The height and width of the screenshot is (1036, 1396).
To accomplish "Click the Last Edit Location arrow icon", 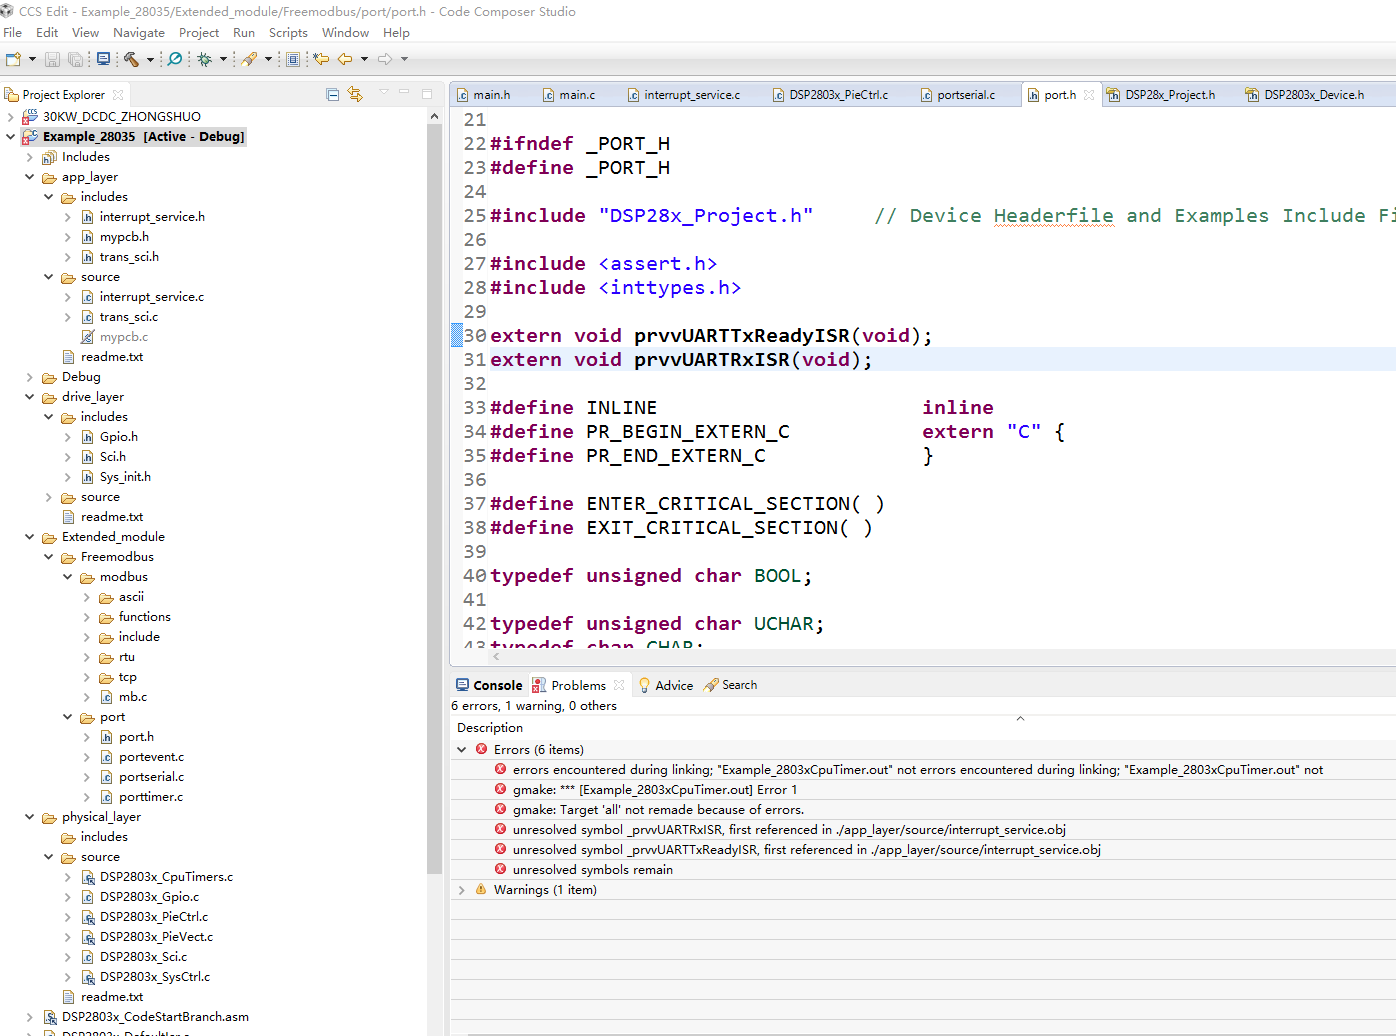I will 321,59.
